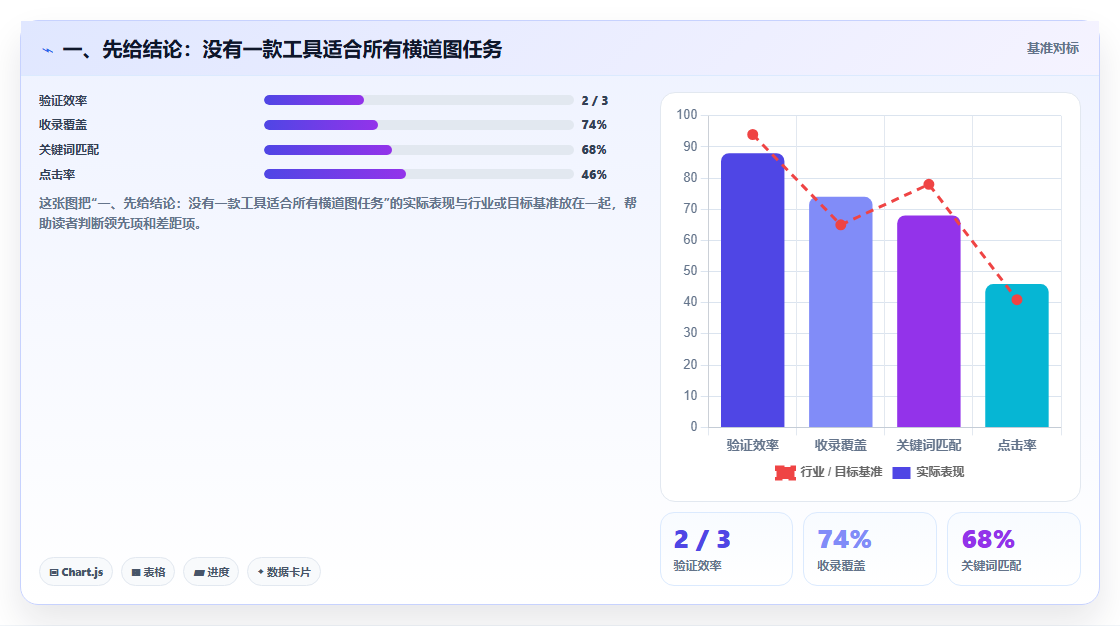Screen dimensions: 1120x626
Task: Toggle the 行业 / 目标基准 legend entry
Action: point(829,472)
